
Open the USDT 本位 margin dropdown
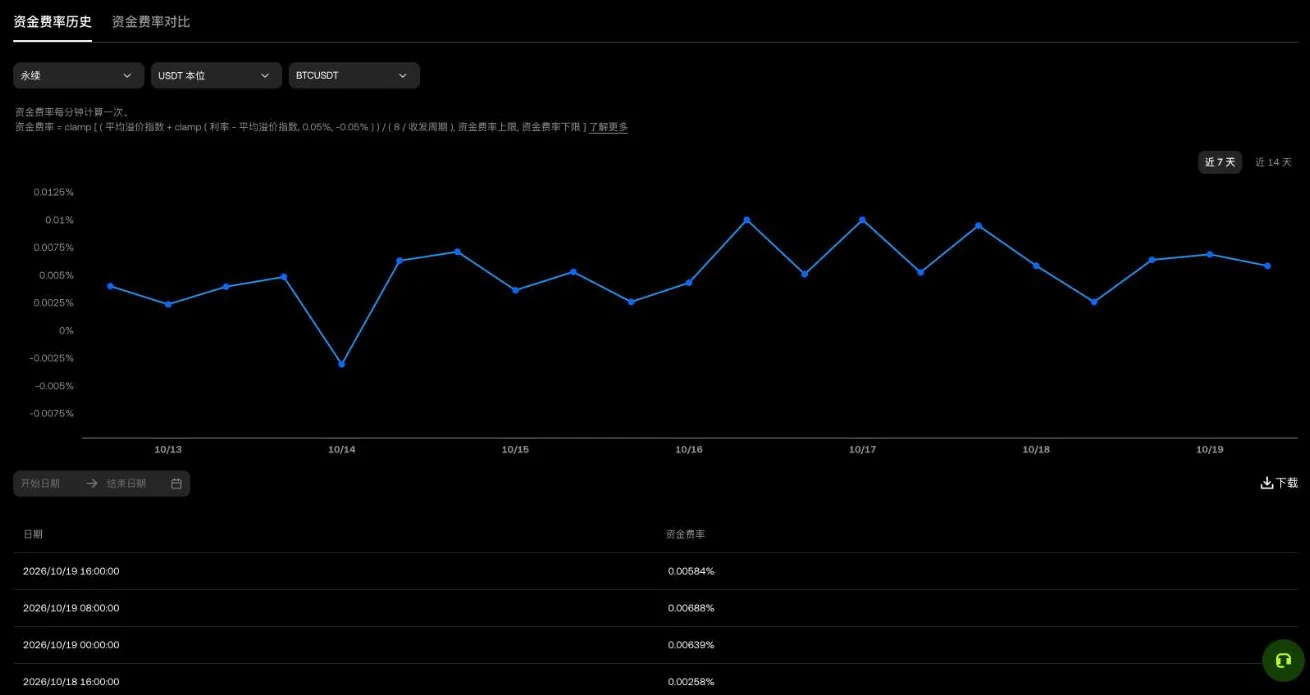[217, 76]
